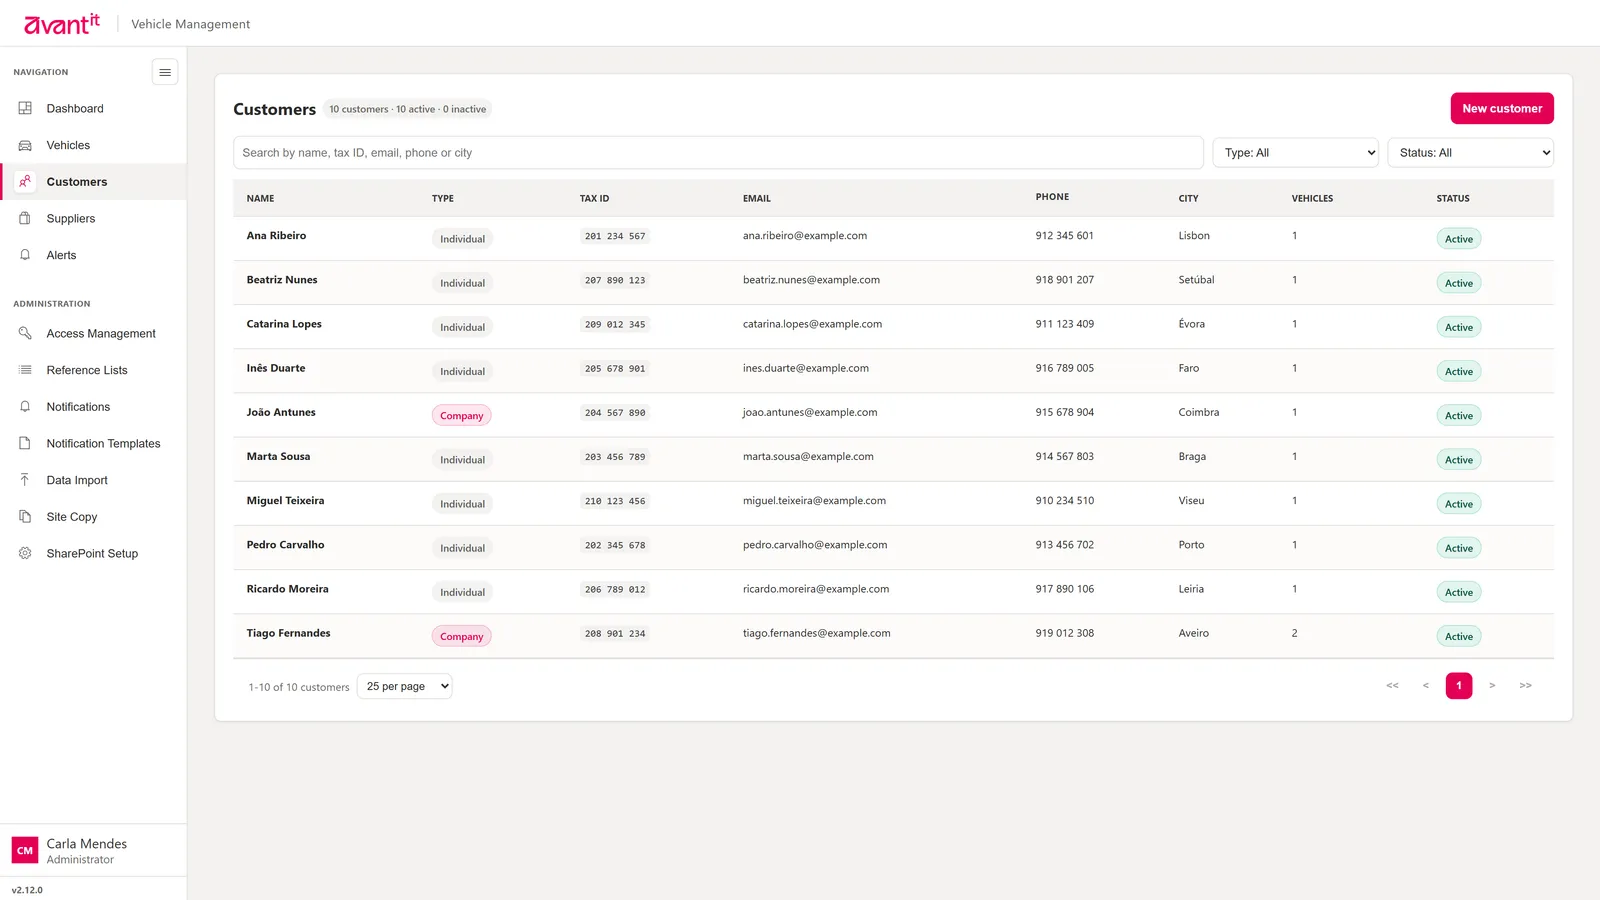Click the Reference Lists icon

tap(25, 370)
